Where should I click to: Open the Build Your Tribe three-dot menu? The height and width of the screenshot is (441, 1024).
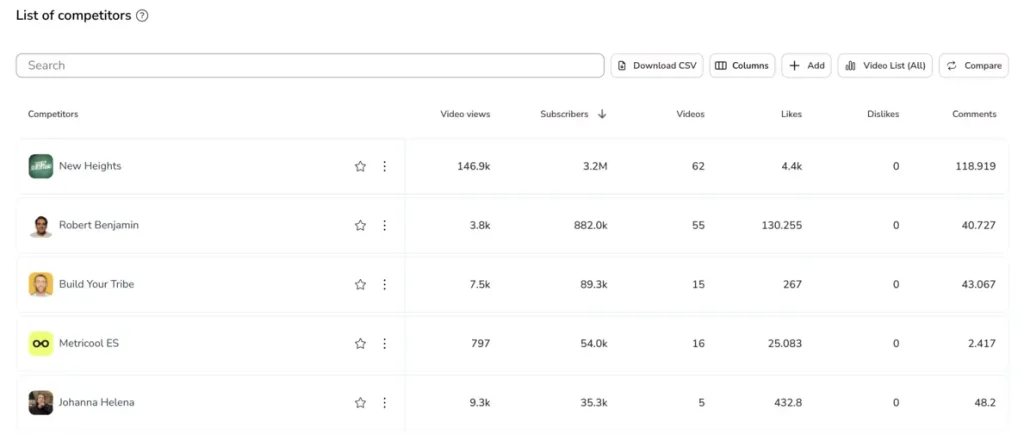pyautogui.click(x=385, y=284)
